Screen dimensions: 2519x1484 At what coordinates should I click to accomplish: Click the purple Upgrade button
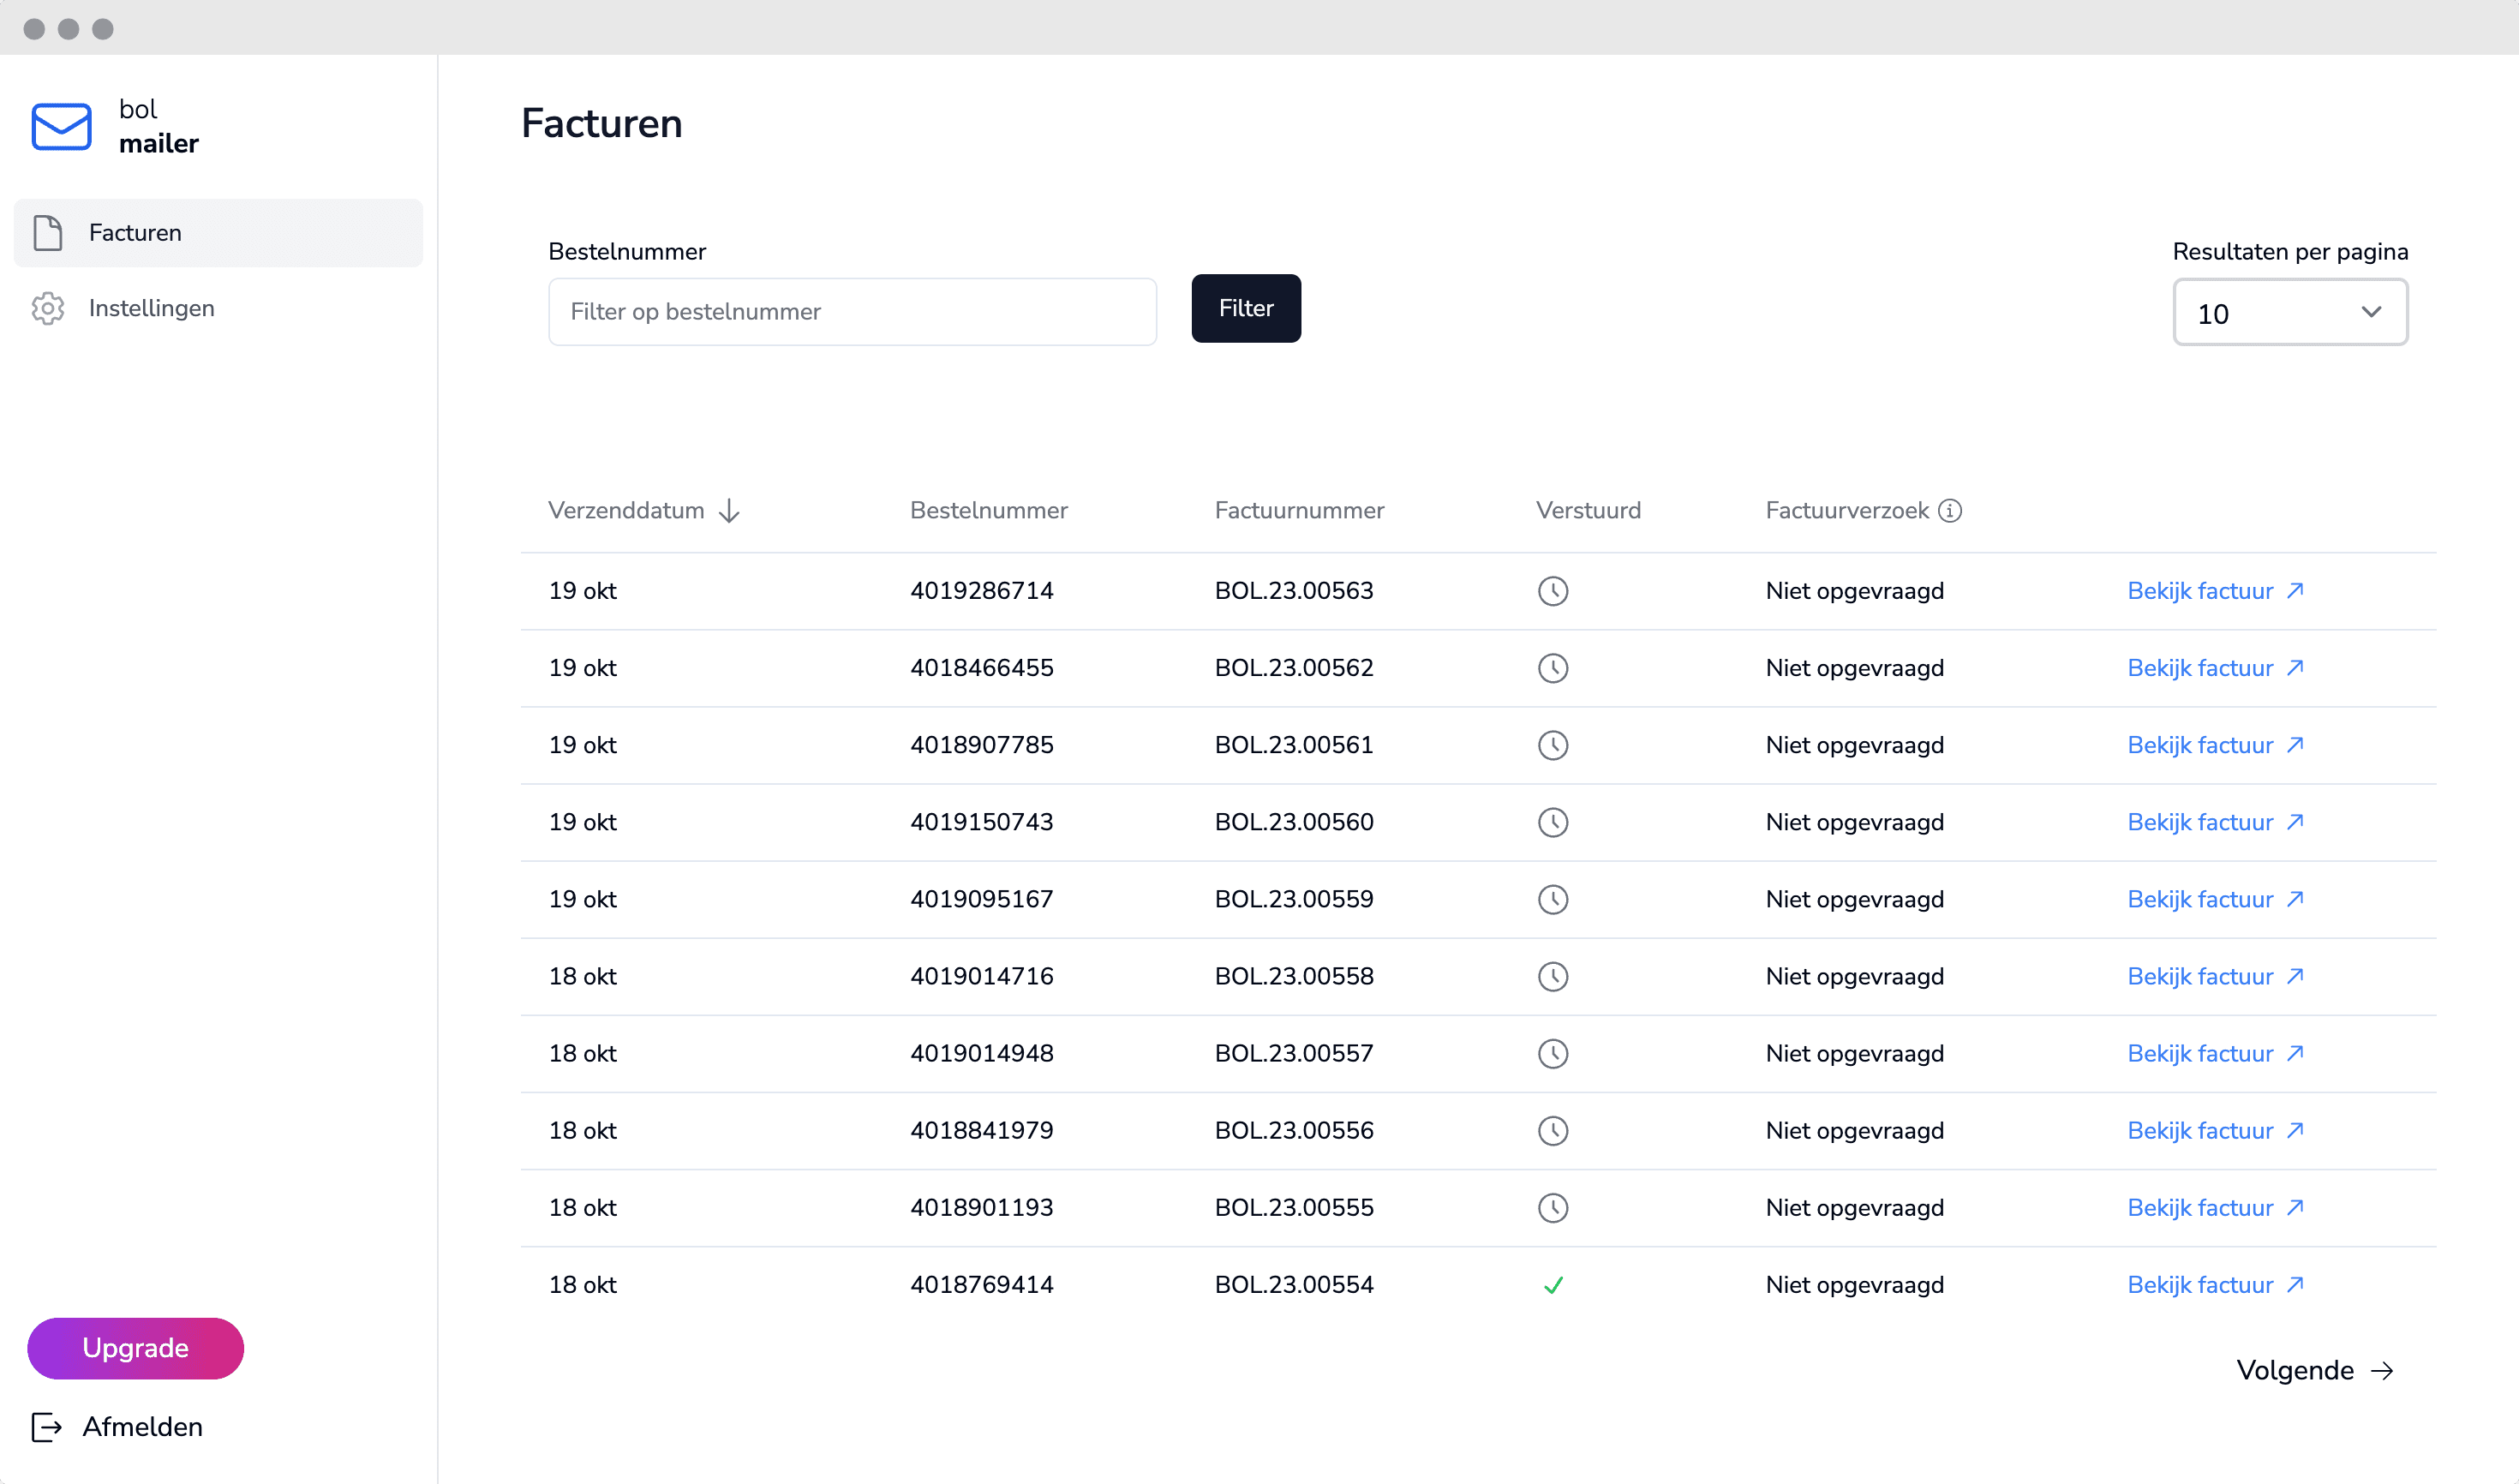135,1348
